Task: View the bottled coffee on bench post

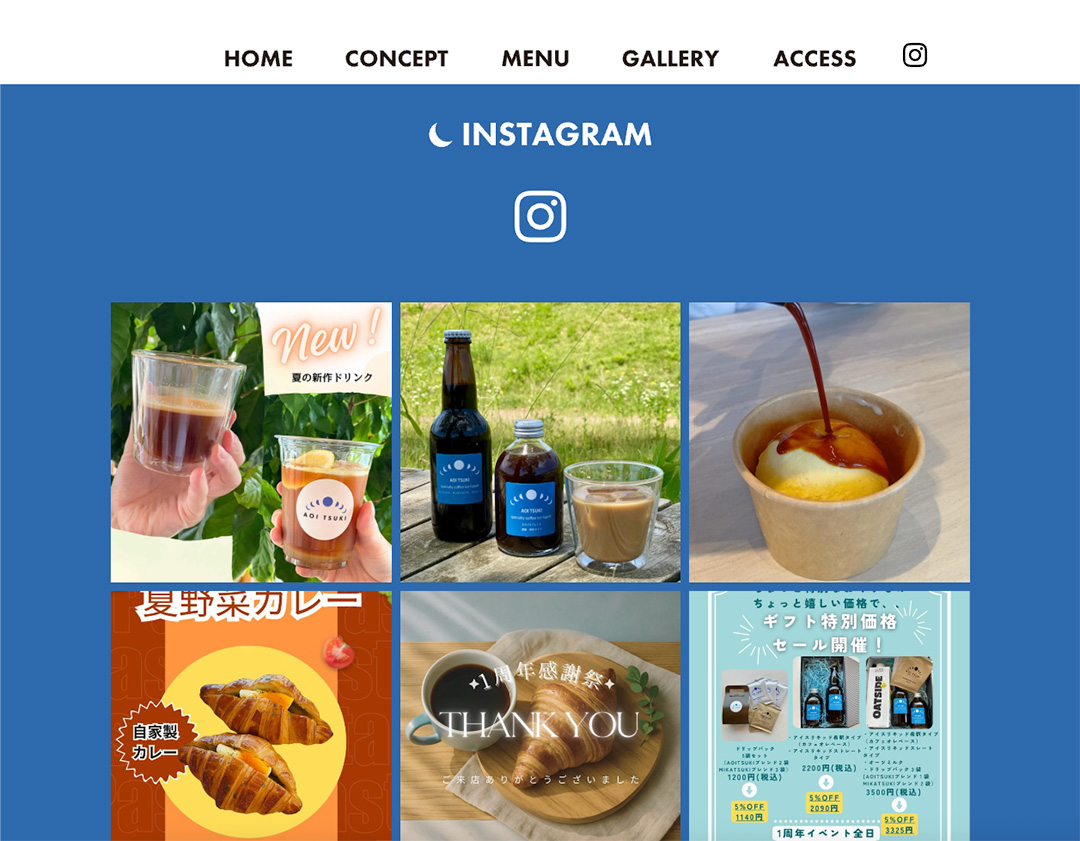Action: [x=540, y=442]
